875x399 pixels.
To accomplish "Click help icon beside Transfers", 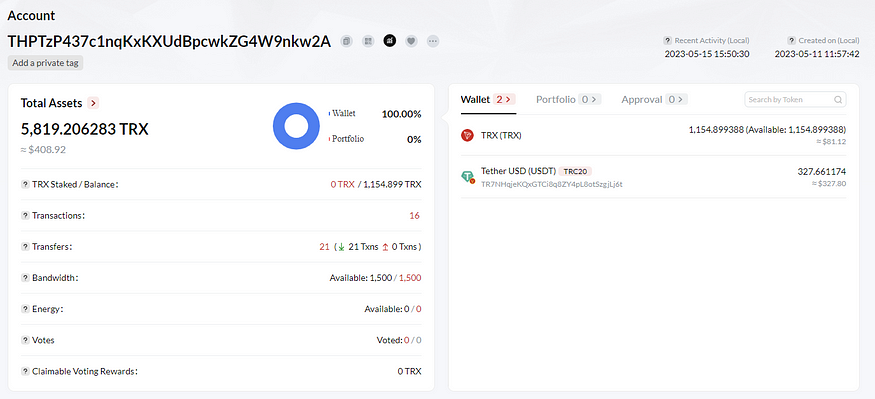I will 25,247.
